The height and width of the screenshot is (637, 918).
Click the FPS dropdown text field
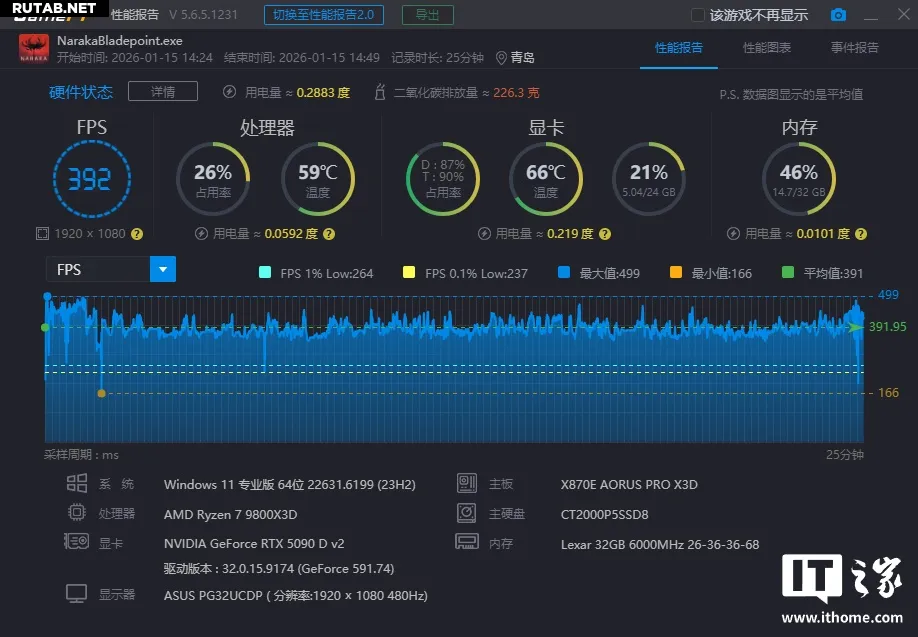click(x=97, y=269)
